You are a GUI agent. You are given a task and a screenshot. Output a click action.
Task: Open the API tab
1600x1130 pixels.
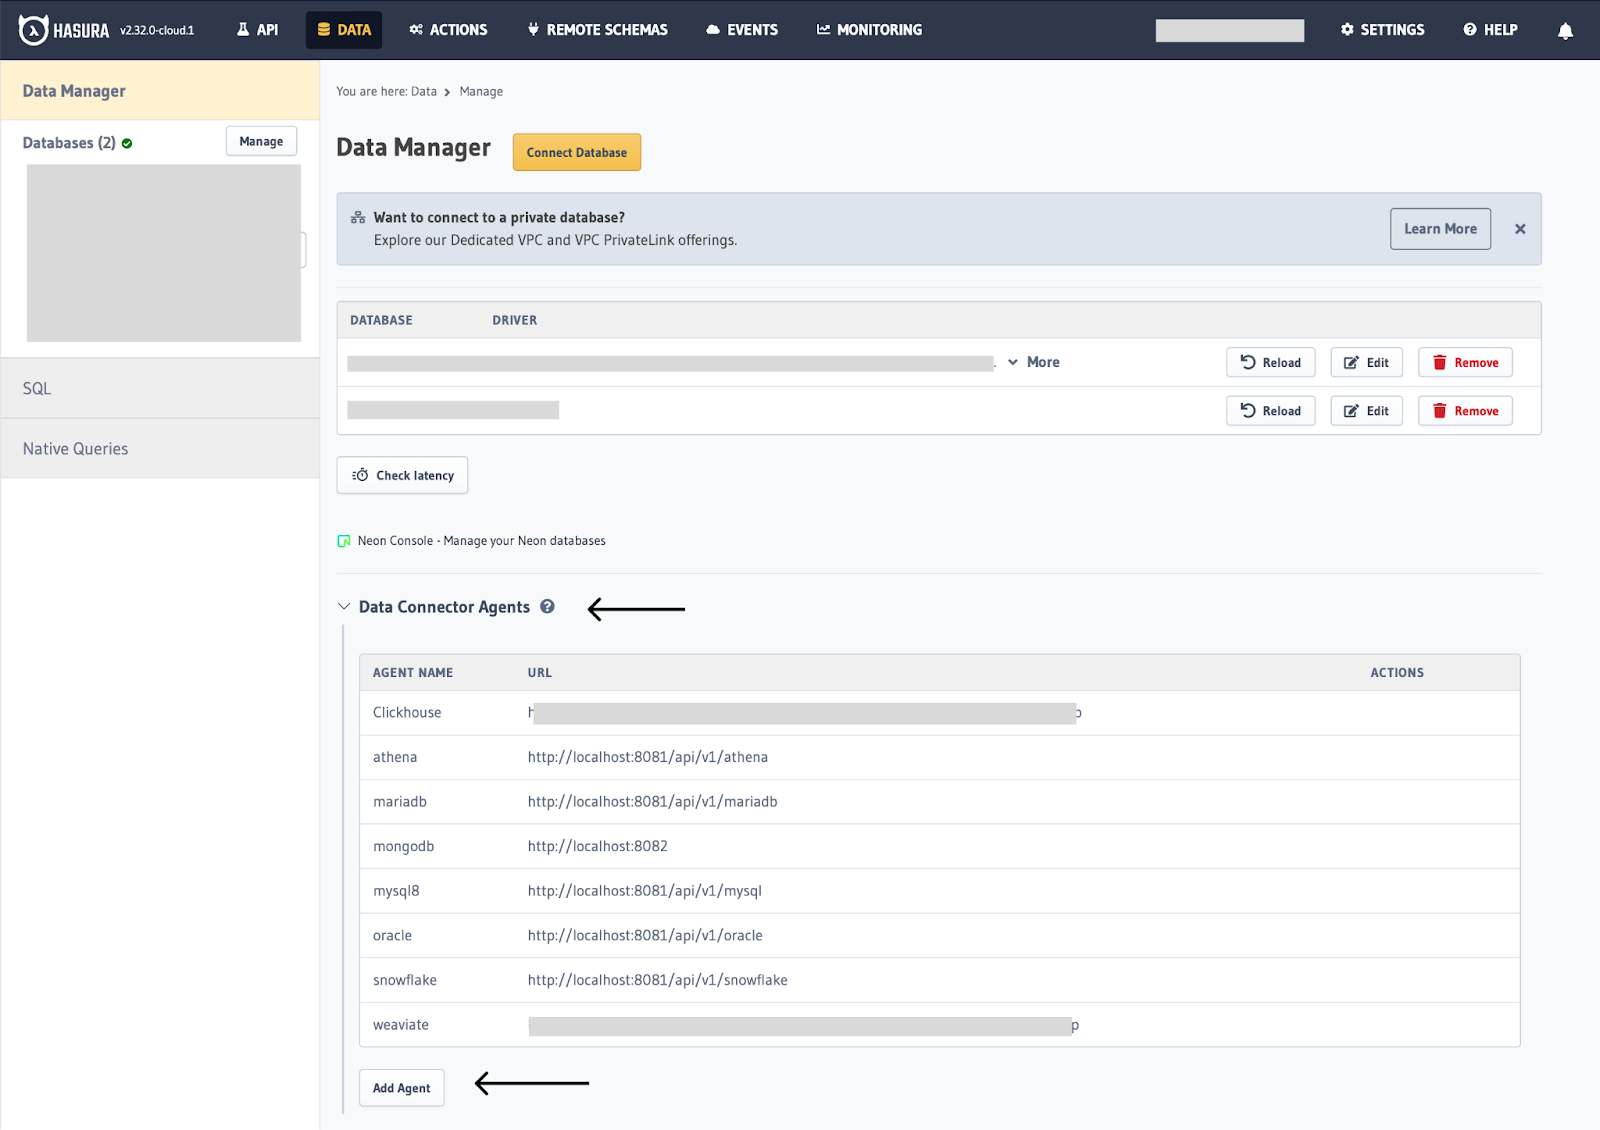coord(257,30)
